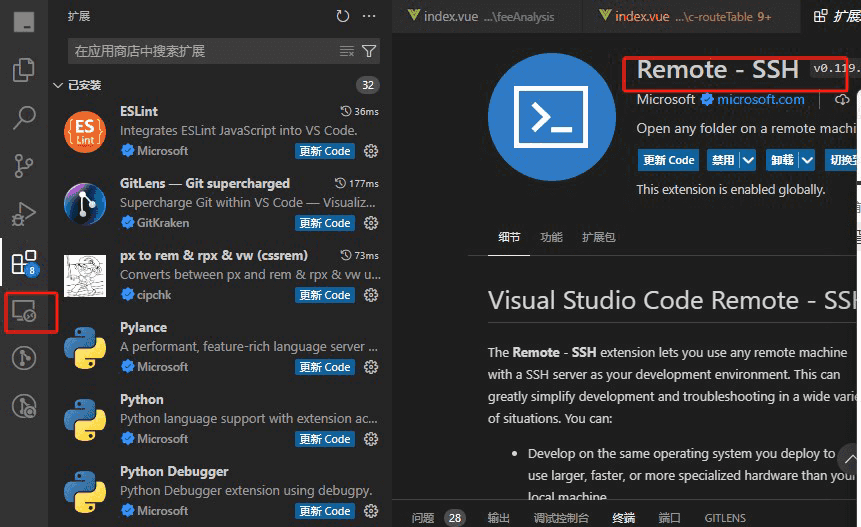Open the 调试控制台 debug console tab
The height and width of the screenshot is (527, 861).
pos(561,518)
